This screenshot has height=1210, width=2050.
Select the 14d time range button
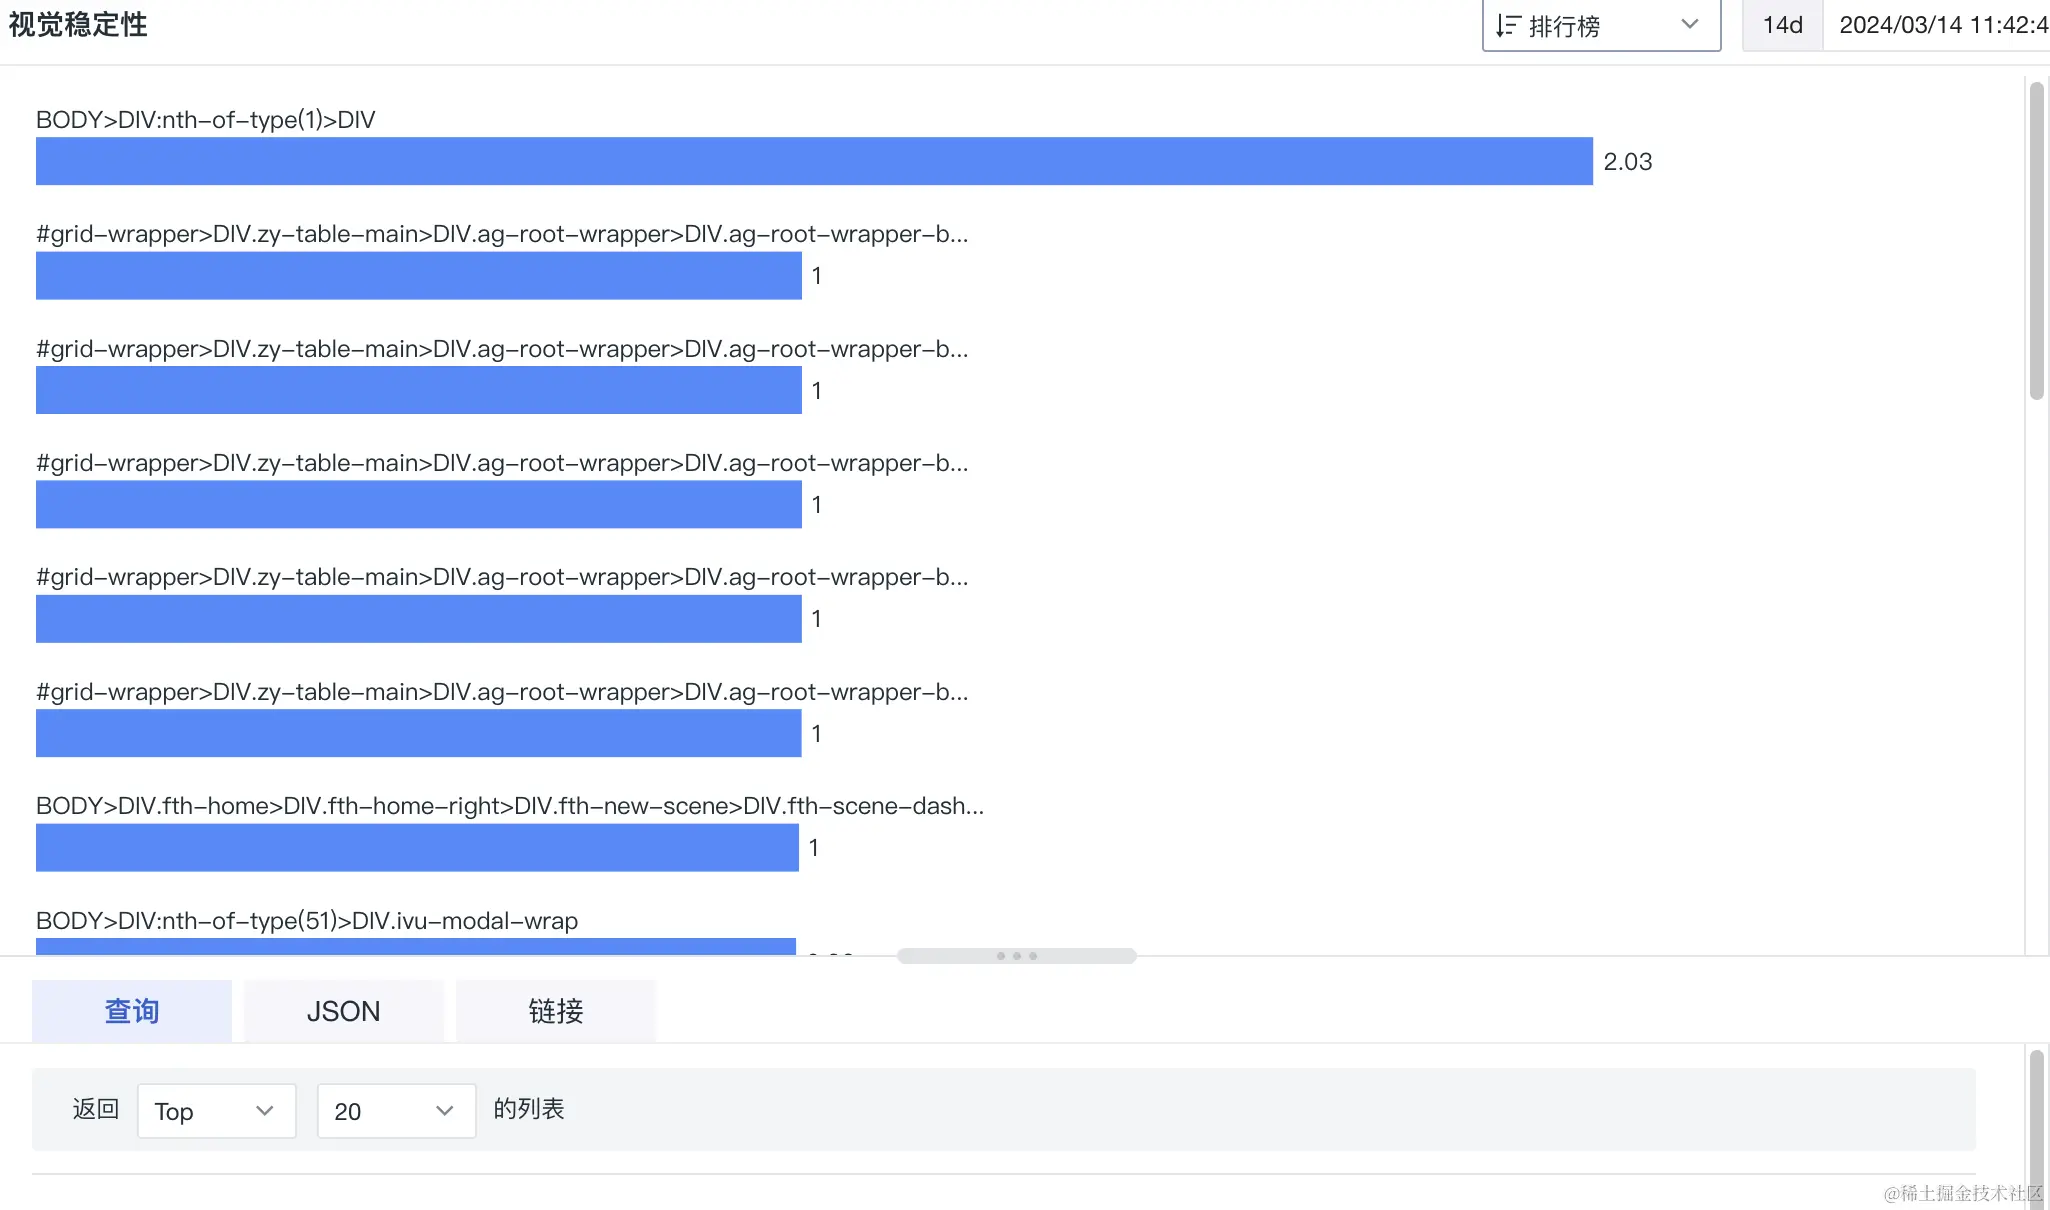coord(1782,25)
